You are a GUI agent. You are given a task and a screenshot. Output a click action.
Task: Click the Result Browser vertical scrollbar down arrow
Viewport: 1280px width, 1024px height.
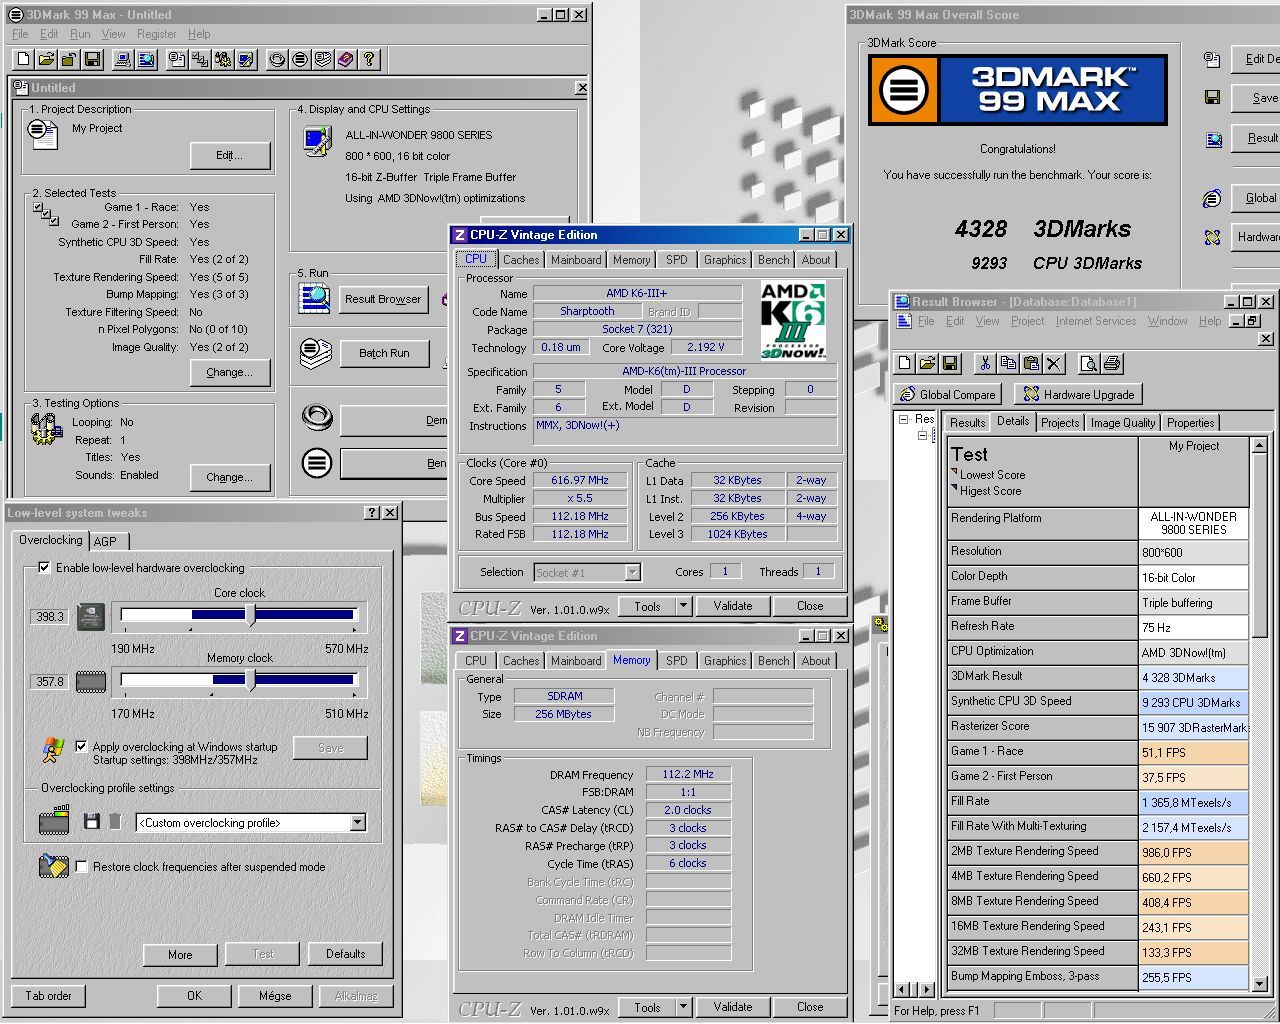point(1259,984)
